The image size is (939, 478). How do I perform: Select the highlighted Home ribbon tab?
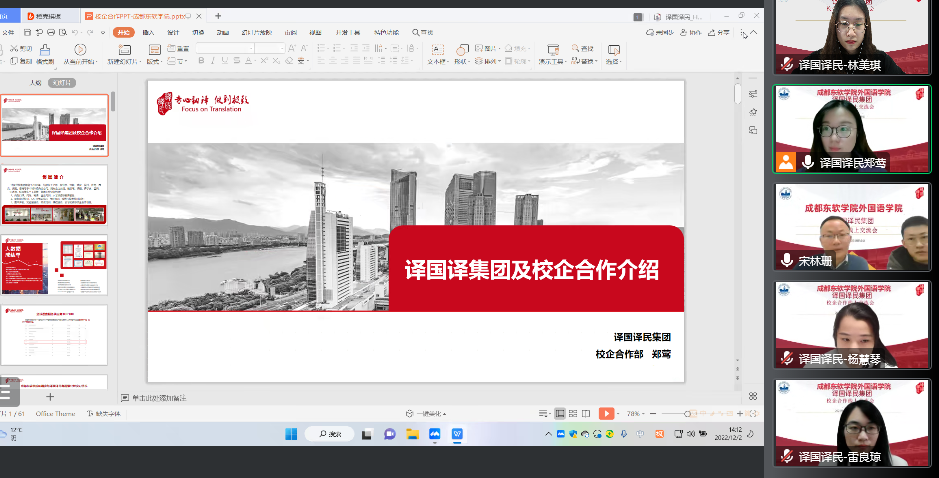122,32
